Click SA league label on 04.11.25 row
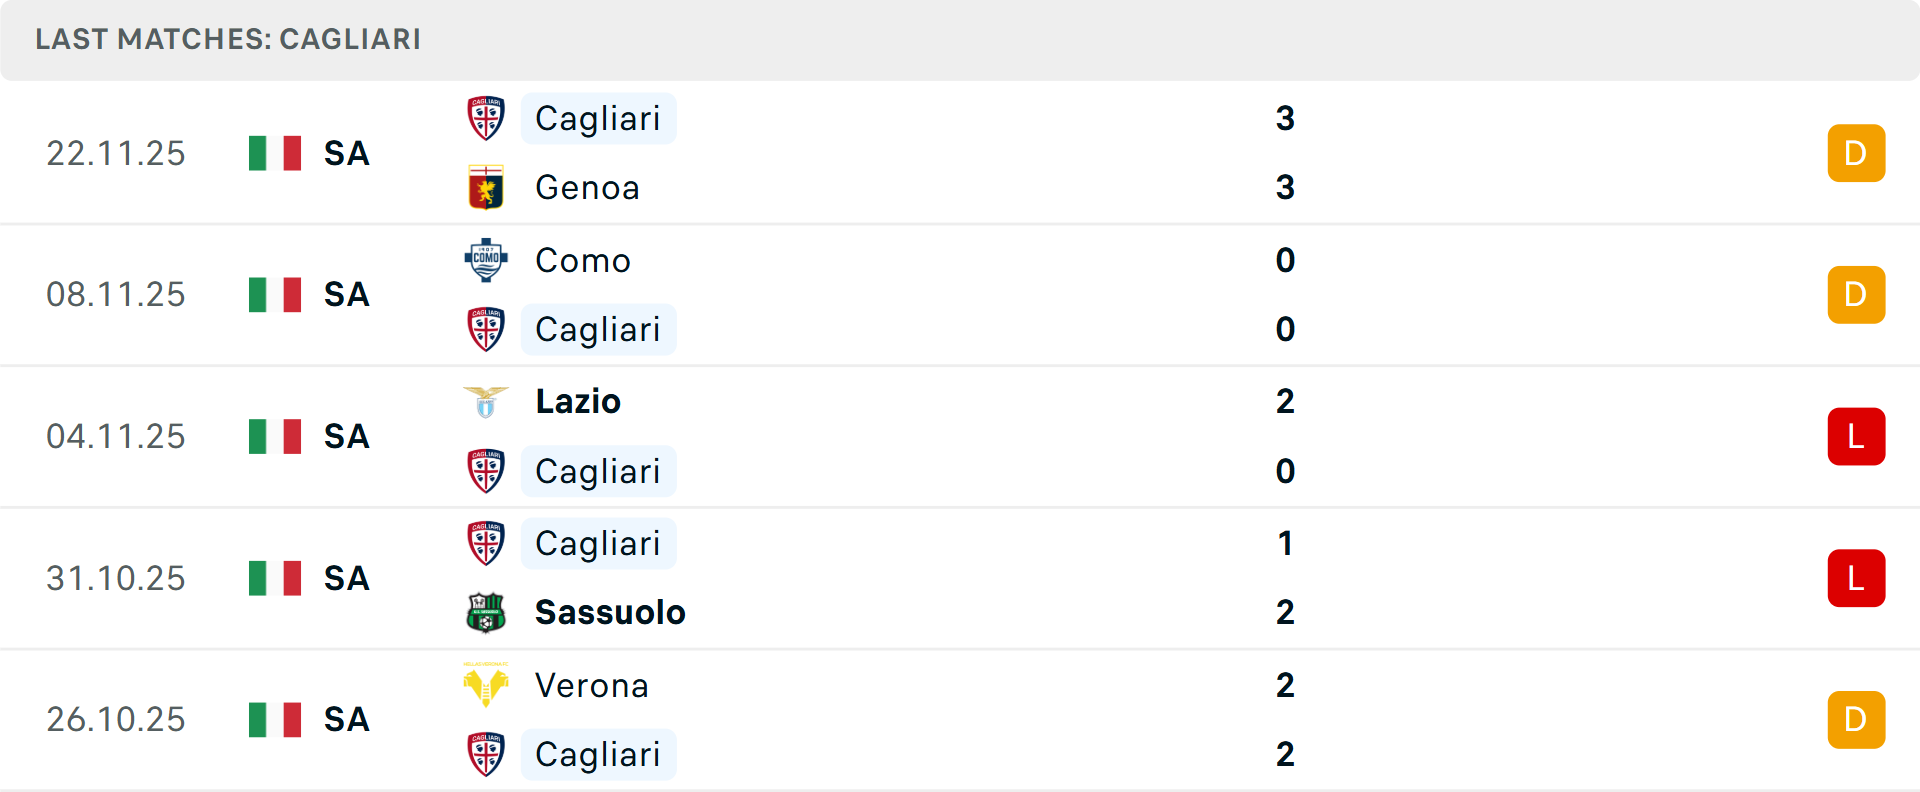 pyautogui.click(x=347, y=437)
